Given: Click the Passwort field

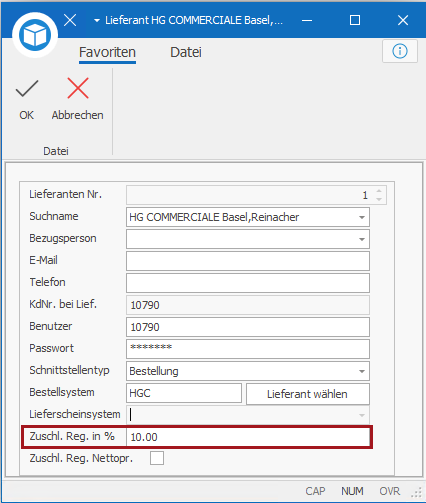Looking at the screenshot, I should pyautogui.click(x=248, y=349).
